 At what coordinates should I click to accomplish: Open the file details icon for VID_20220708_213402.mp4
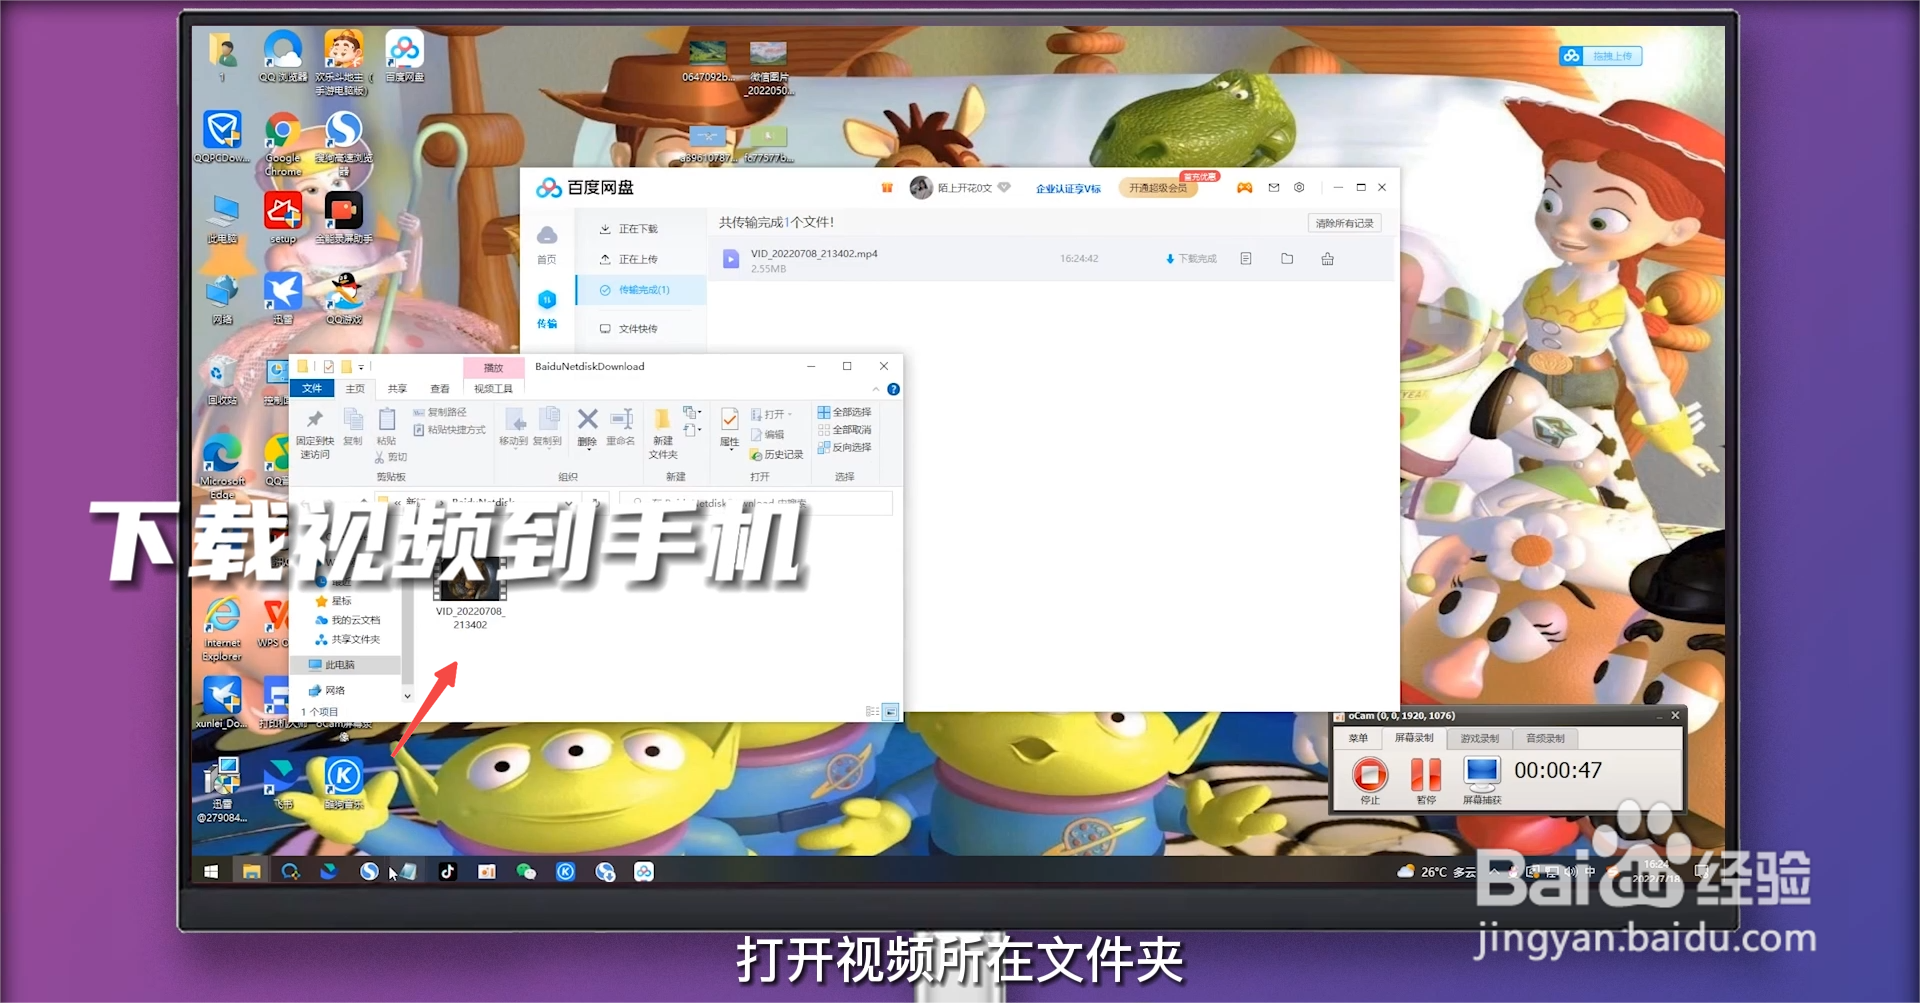click(1246, 259)
